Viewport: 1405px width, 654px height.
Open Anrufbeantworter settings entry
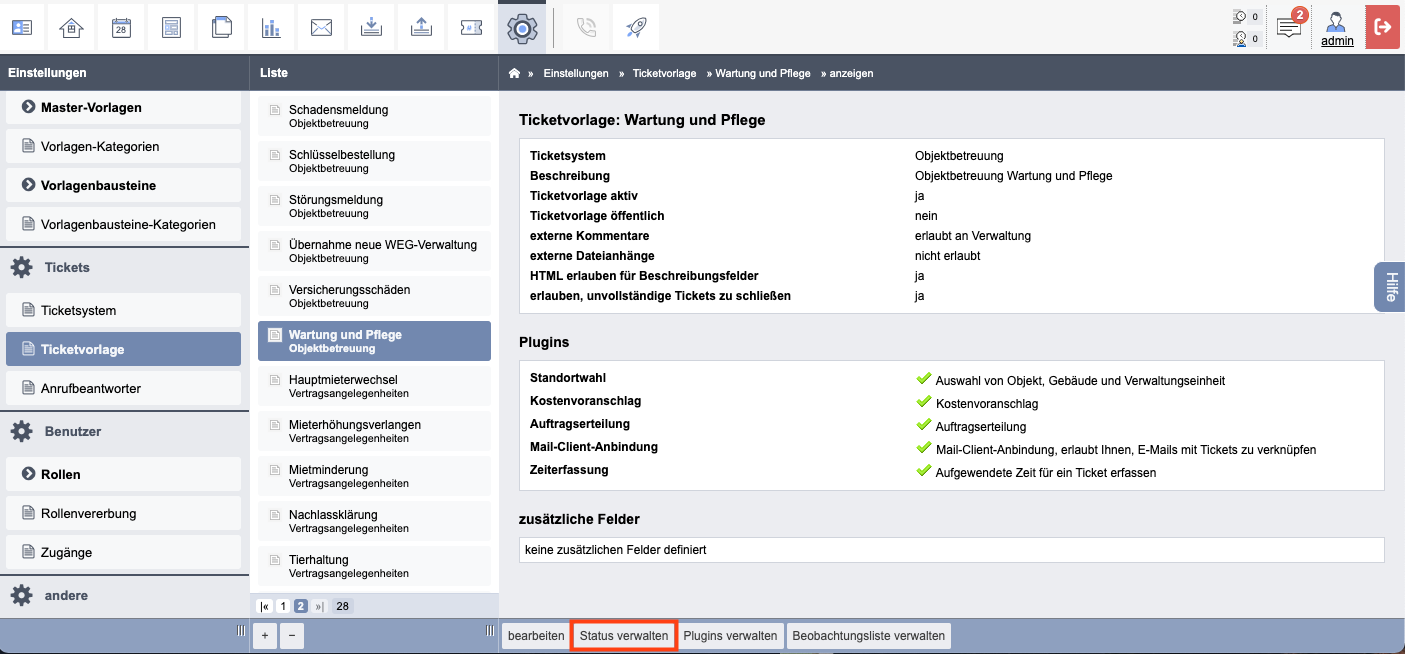pos(124,388)
